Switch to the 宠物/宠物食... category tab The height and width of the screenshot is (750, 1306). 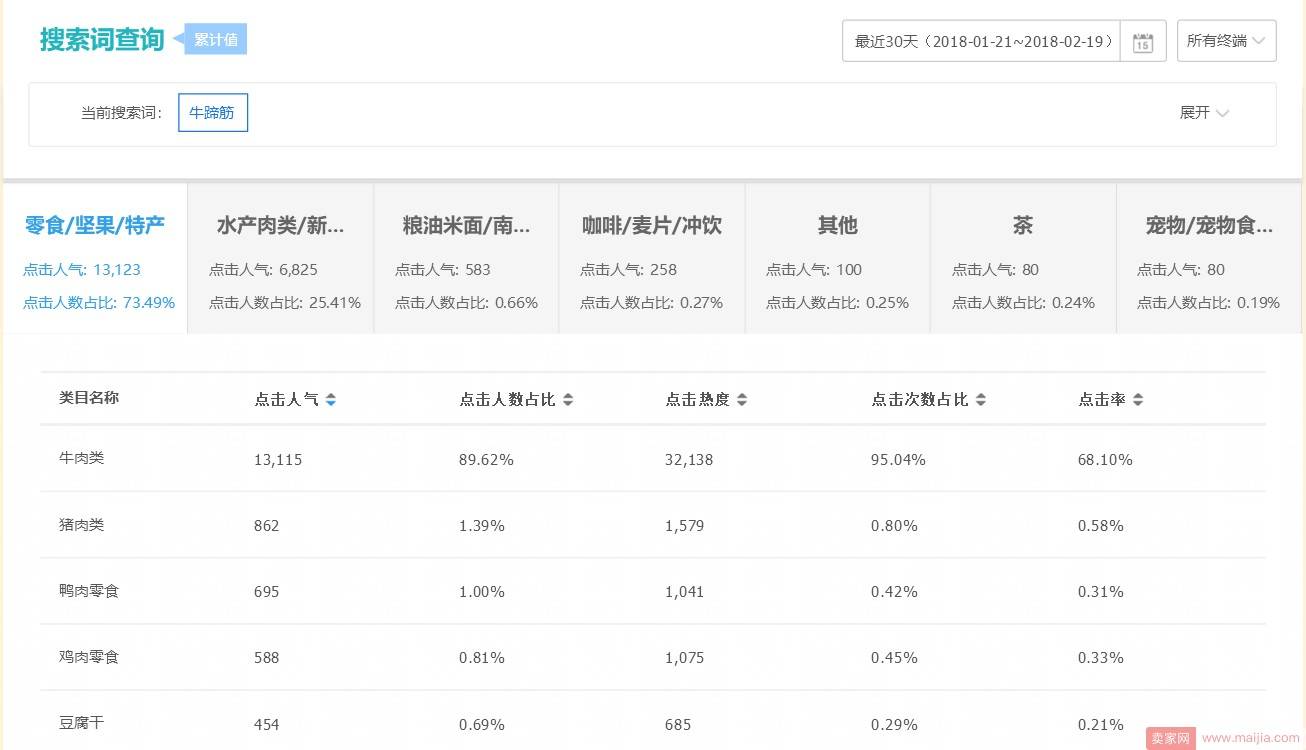coord(1209,258)
